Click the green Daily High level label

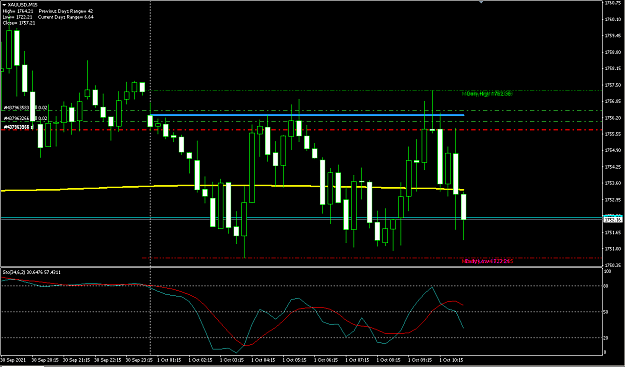[x=487, y=94]
